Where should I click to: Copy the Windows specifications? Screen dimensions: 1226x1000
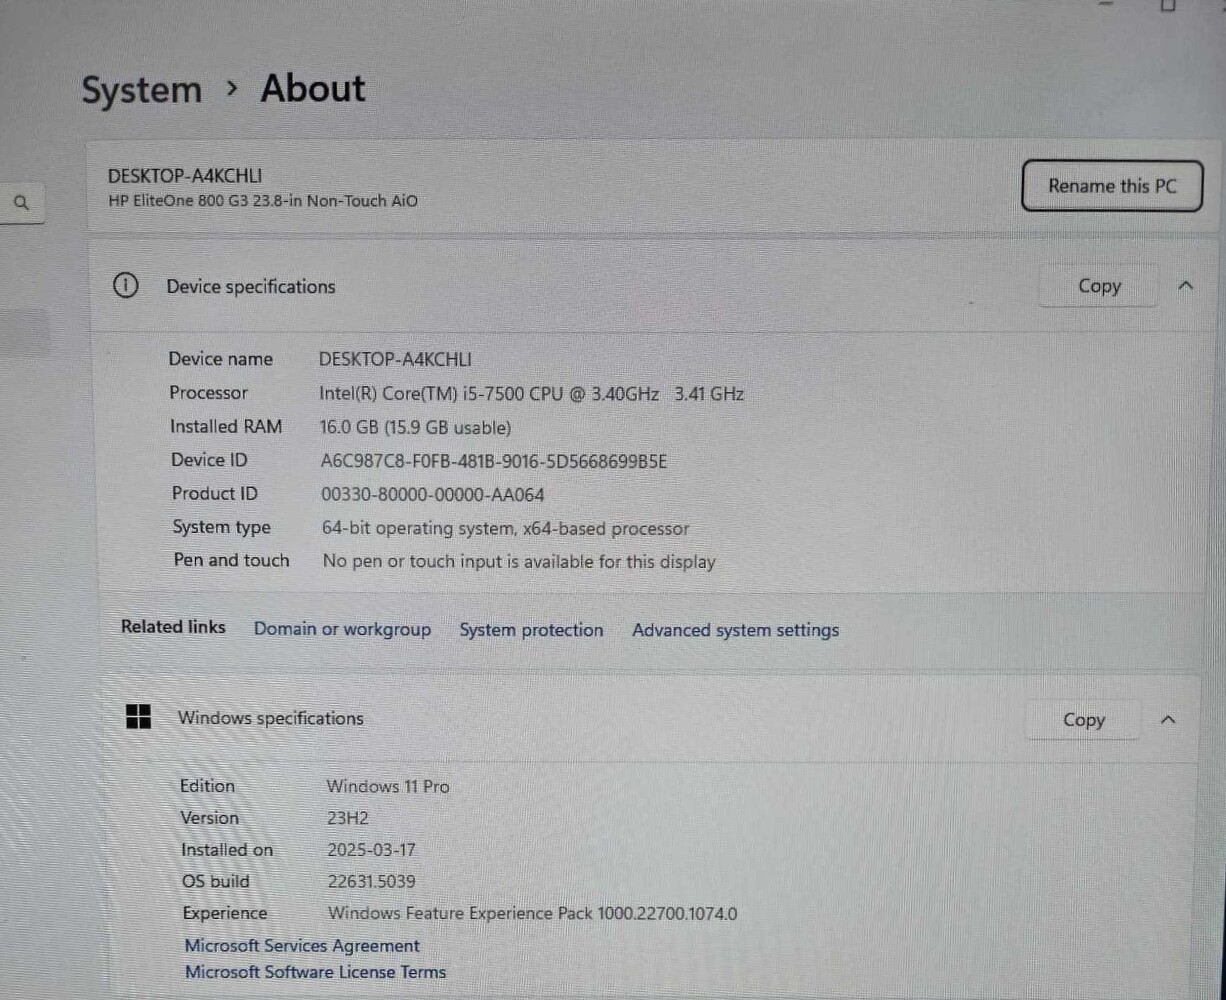pyautogui.click(x=1084, y=720)
